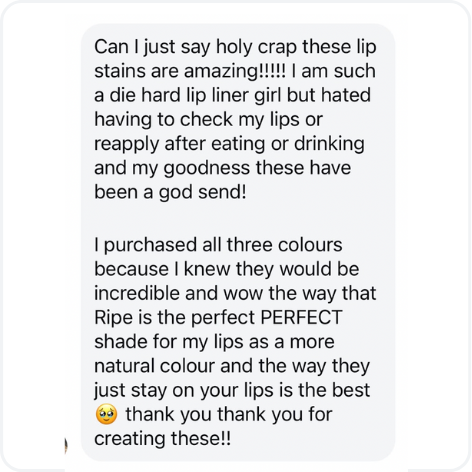Screen dimensions: 472x472
Task: Click the line "natural colour and the way they"
Action: (x=232, y=366)
